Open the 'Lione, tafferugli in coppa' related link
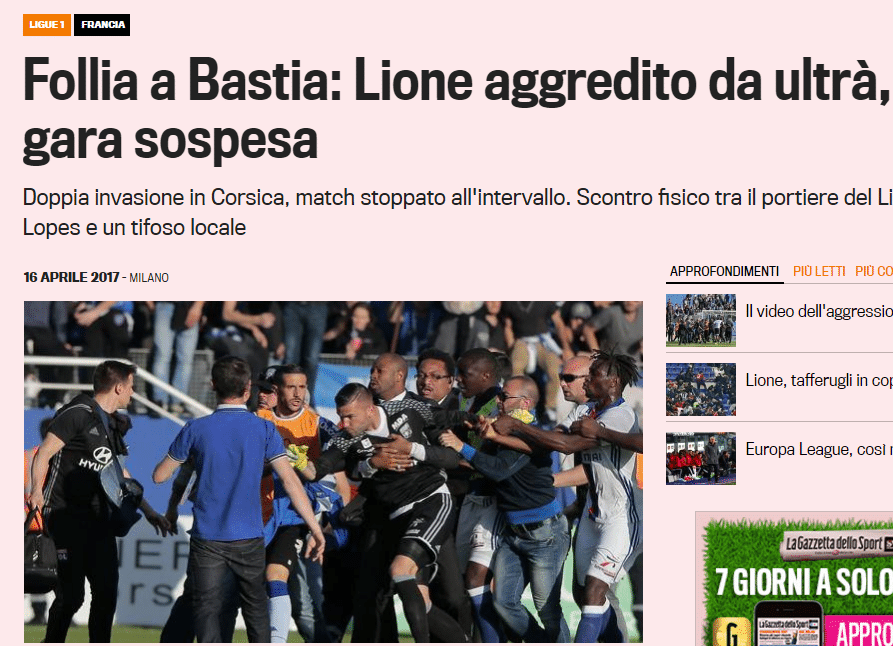Viewport: 893px width, 646px height. click(x=819, y=380)
